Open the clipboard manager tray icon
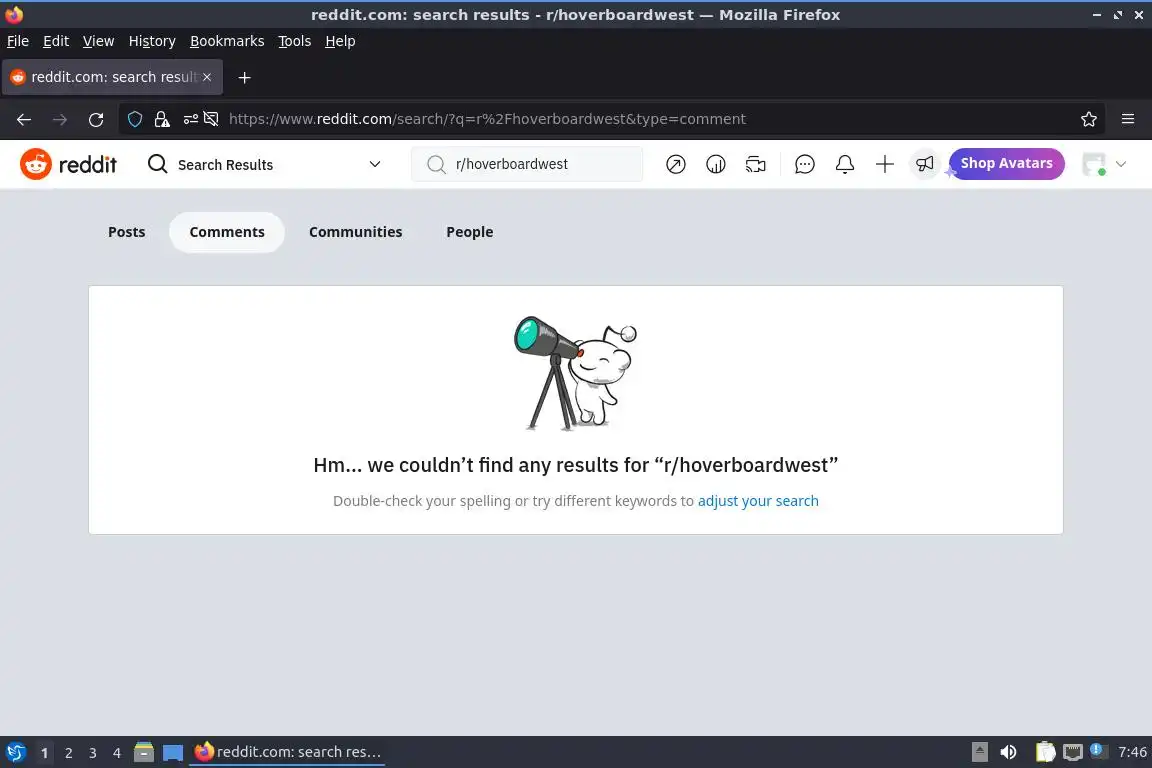Image resolution: width=1152 pixels, height=768 pixels. coord(1045,752)
